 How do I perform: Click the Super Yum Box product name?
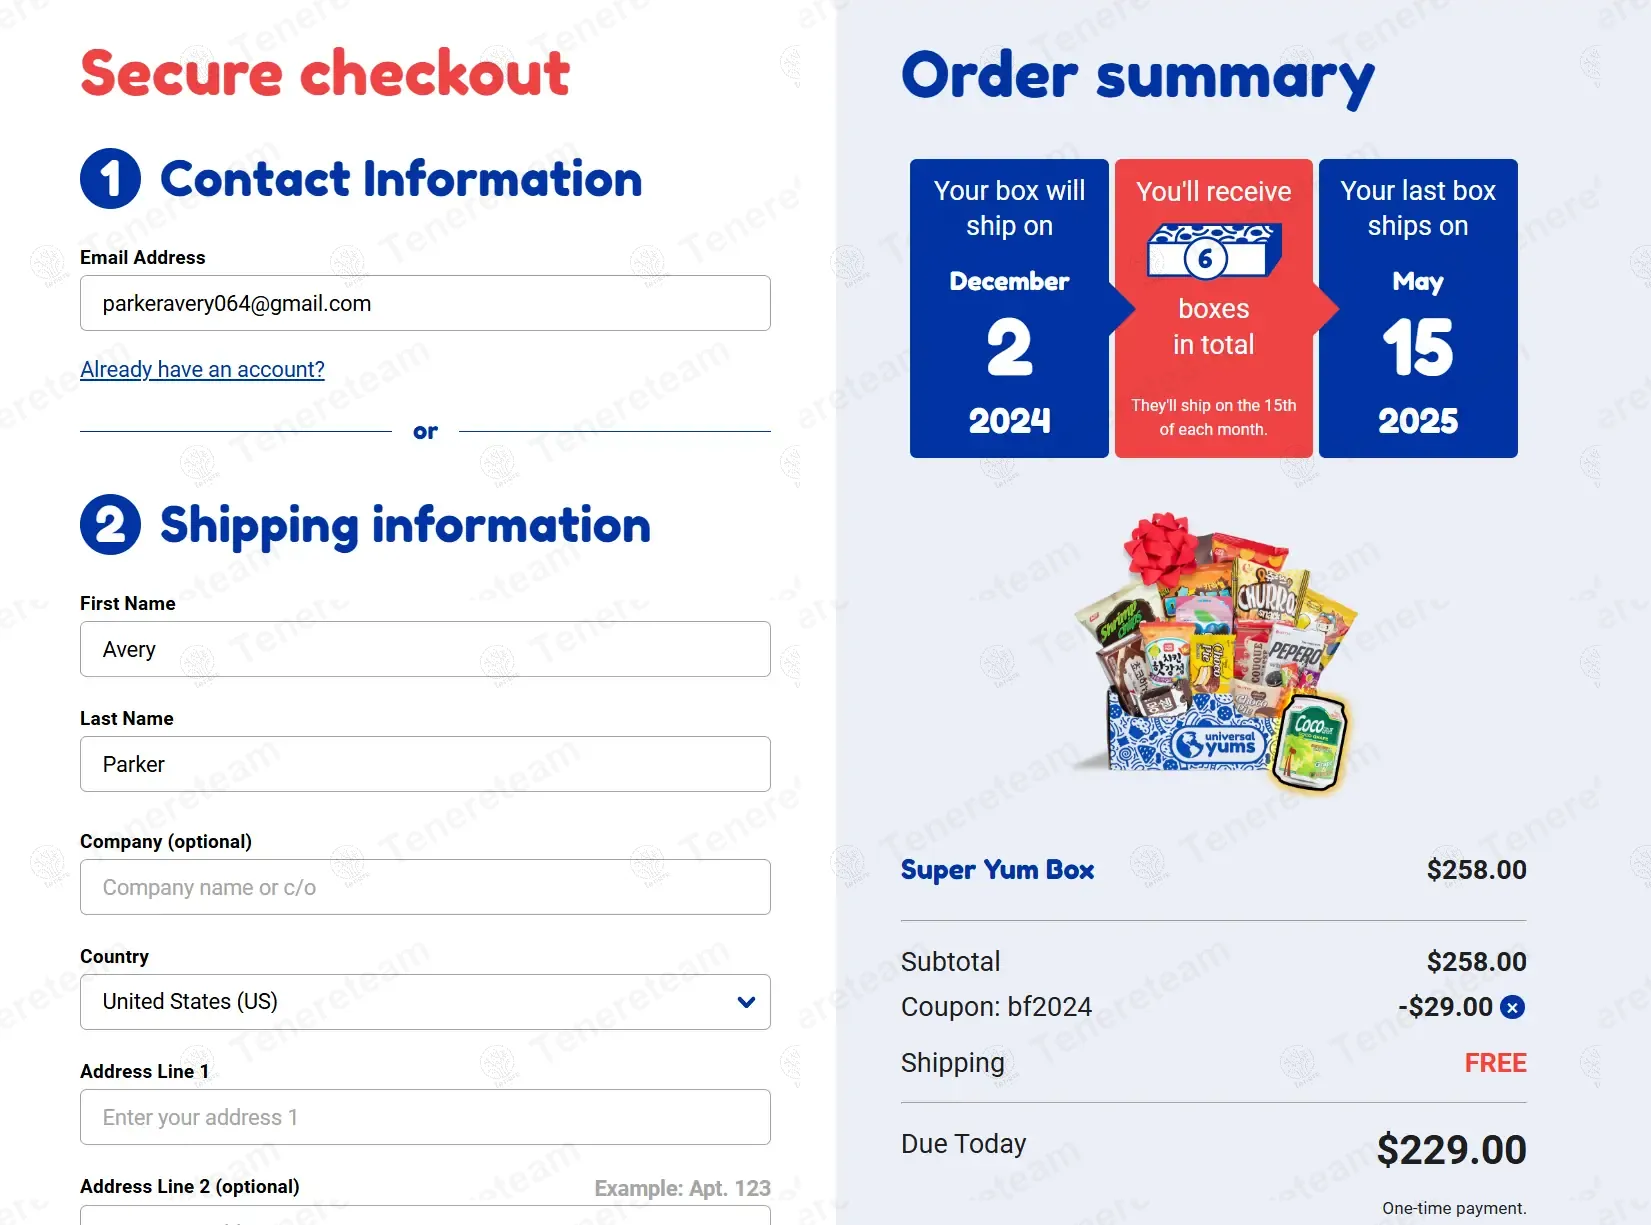(x=997, y=870)
